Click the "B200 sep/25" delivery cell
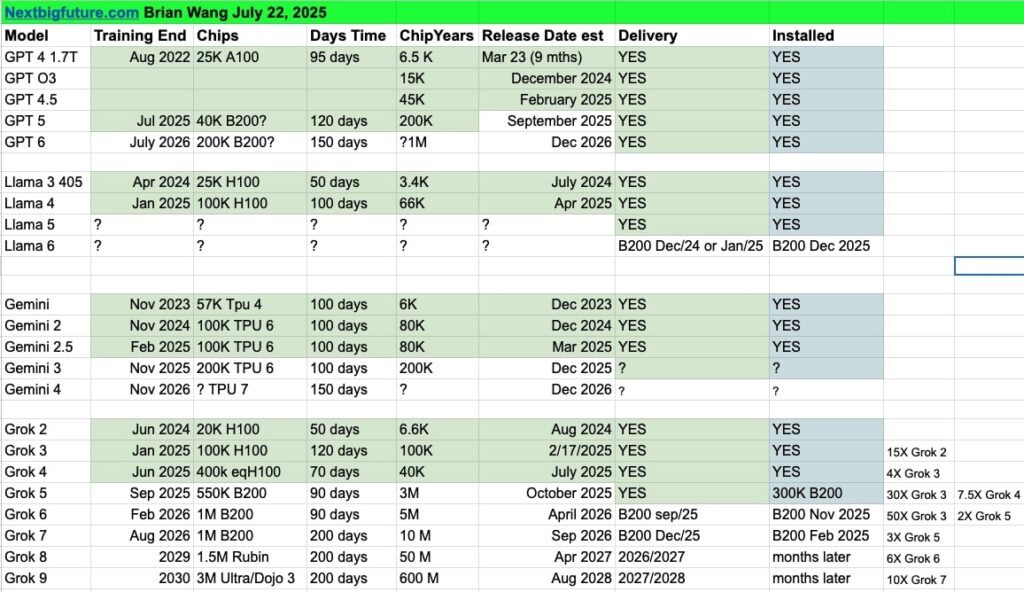The height and width of the screenshot is (592, 1024). (x=692, y=514)
